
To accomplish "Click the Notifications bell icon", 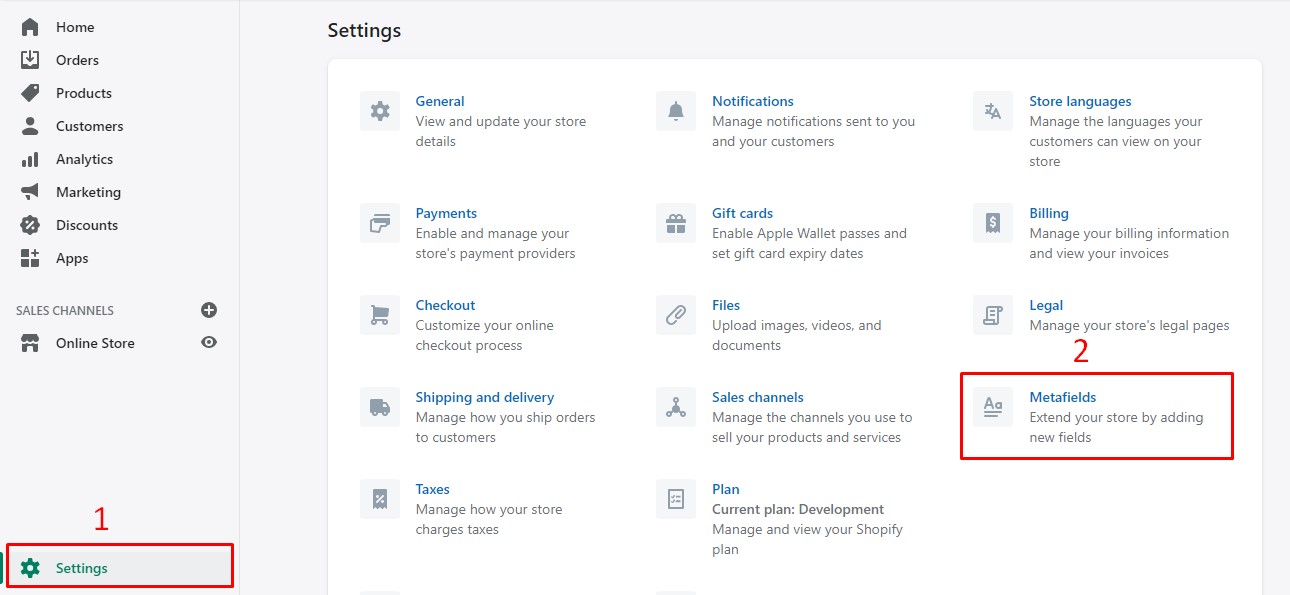I will [675, 110].
